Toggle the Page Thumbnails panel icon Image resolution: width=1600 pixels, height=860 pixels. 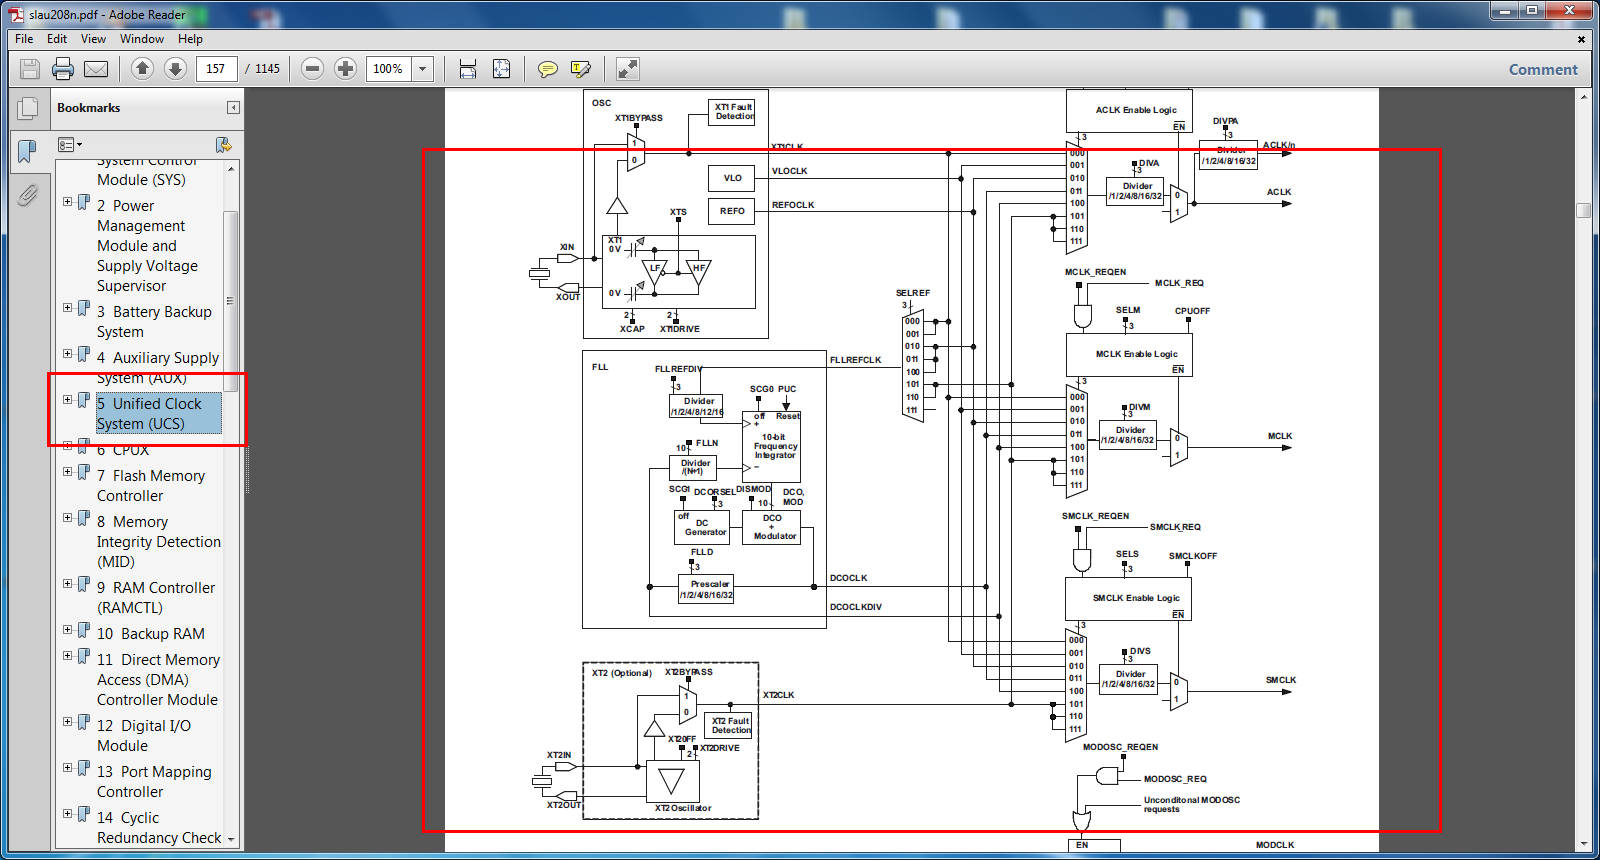[28, 108]
